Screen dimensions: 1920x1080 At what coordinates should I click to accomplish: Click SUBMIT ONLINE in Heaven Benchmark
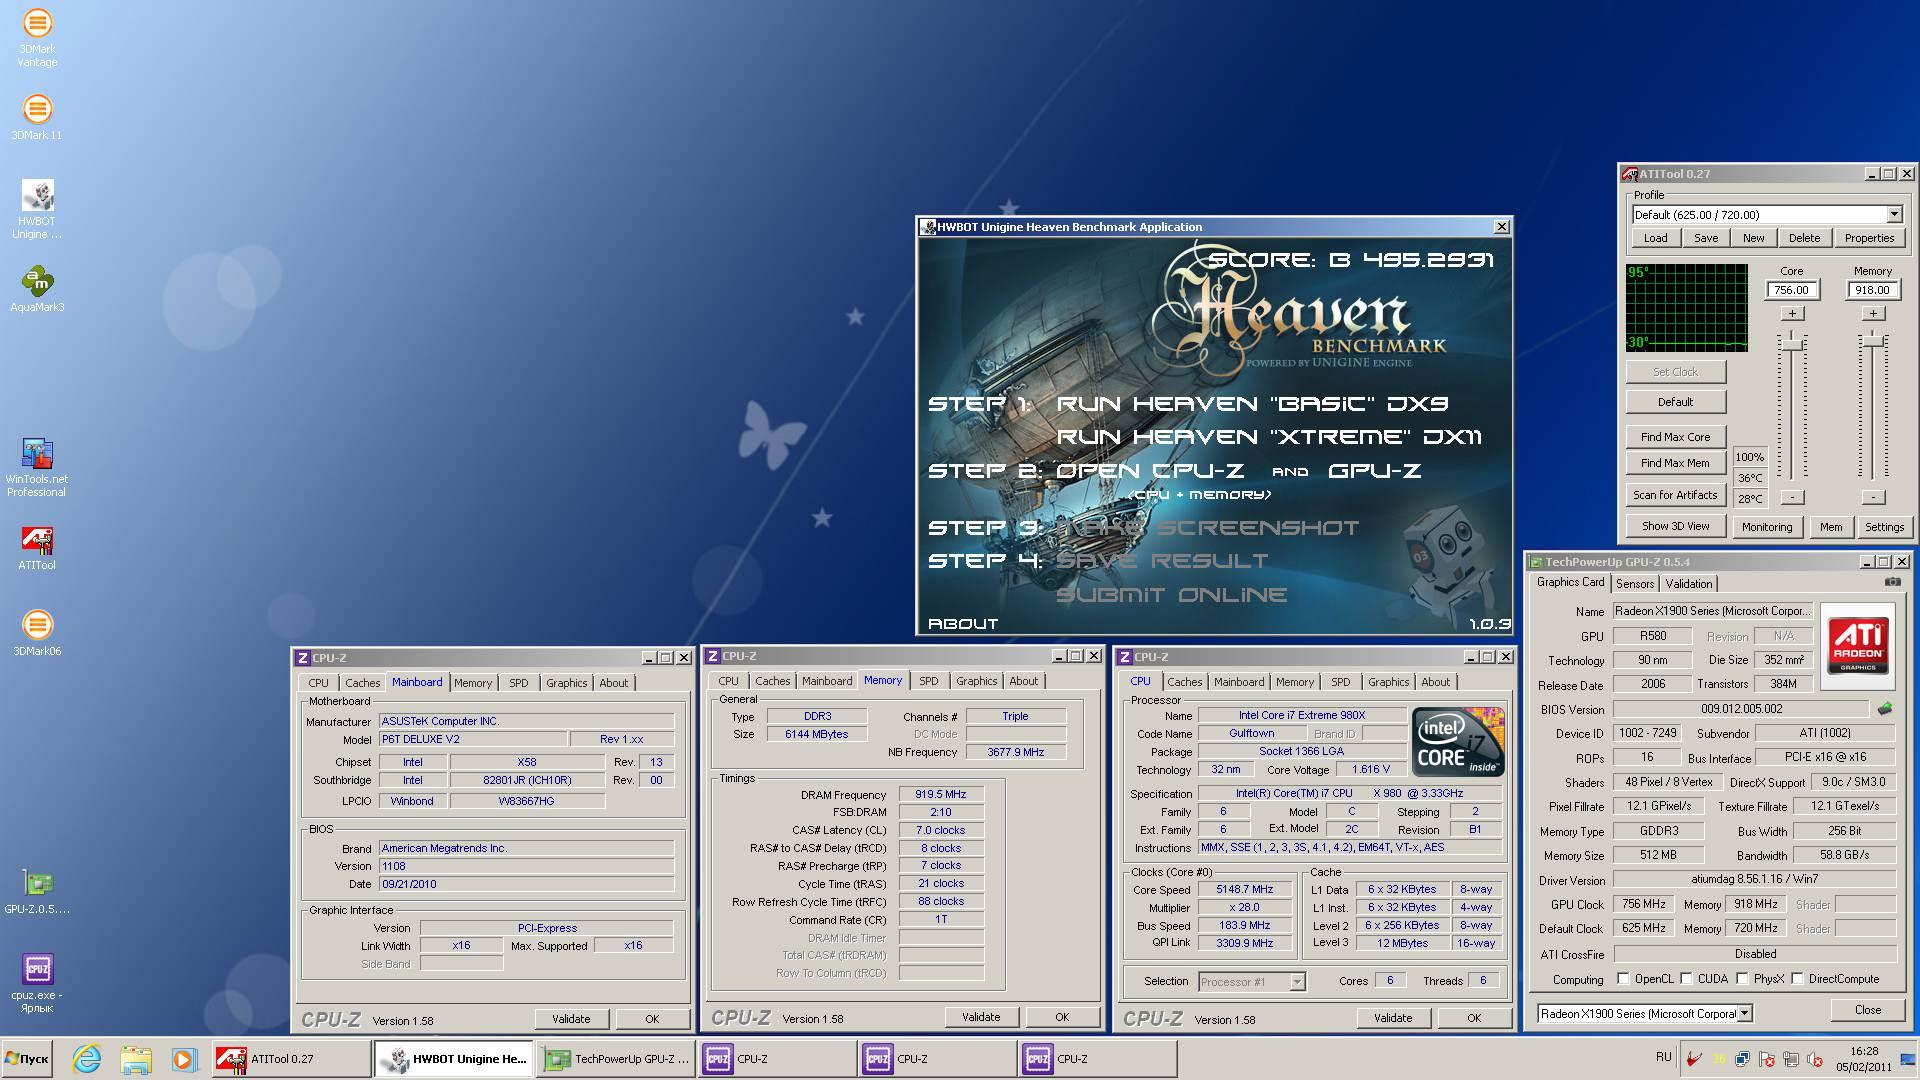click(x=1171, y=594)
